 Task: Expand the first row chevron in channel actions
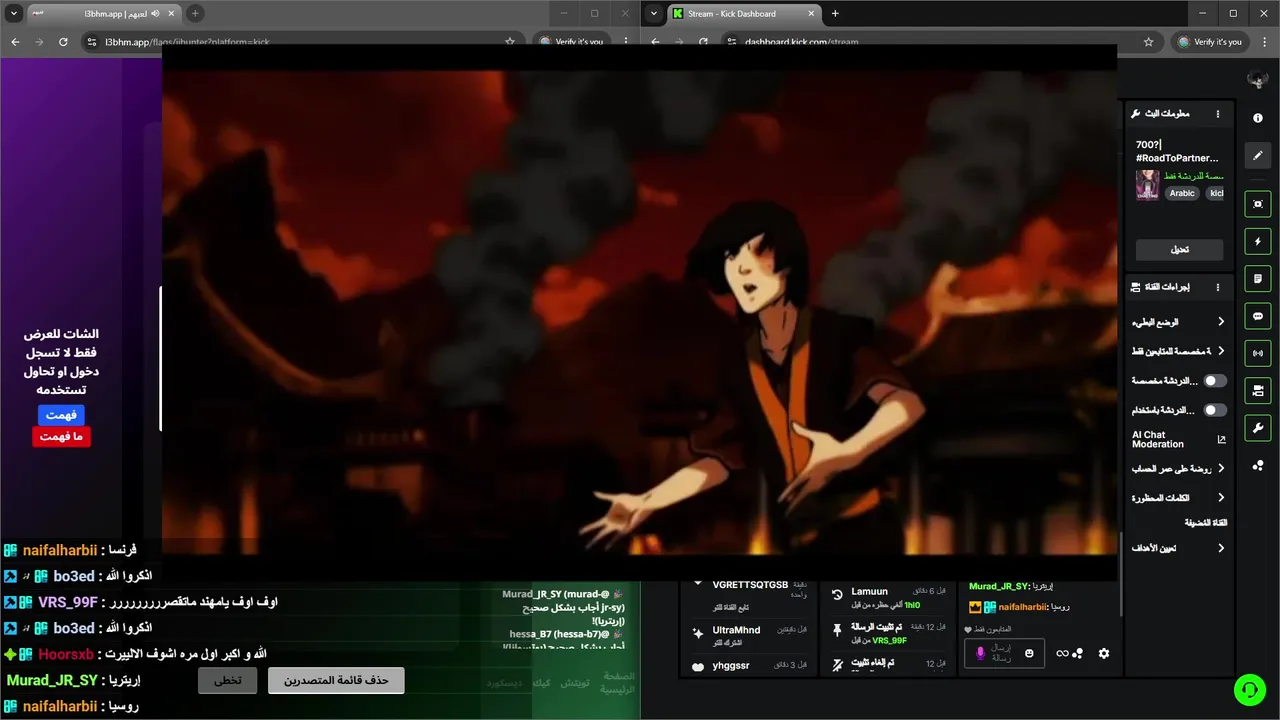click(1221, 322)
